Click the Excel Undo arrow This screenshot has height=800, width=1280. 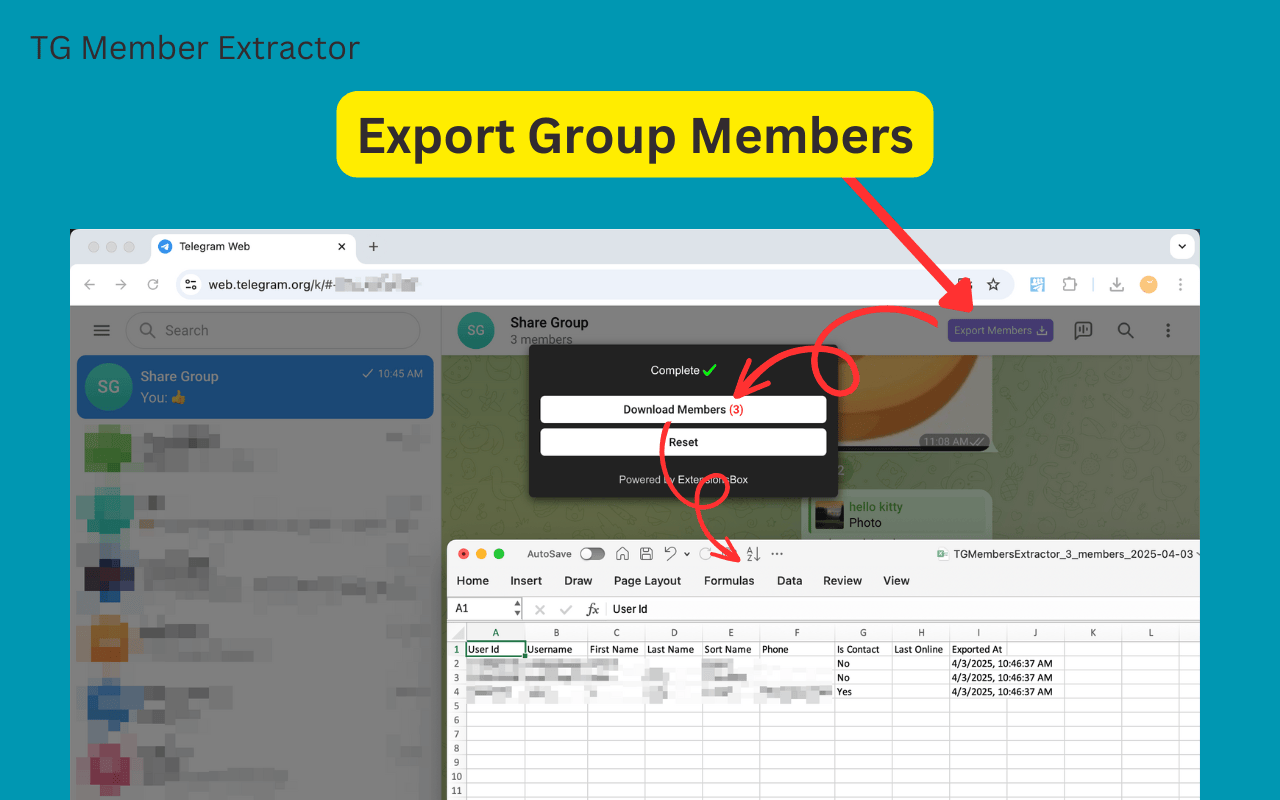point(670,554)
